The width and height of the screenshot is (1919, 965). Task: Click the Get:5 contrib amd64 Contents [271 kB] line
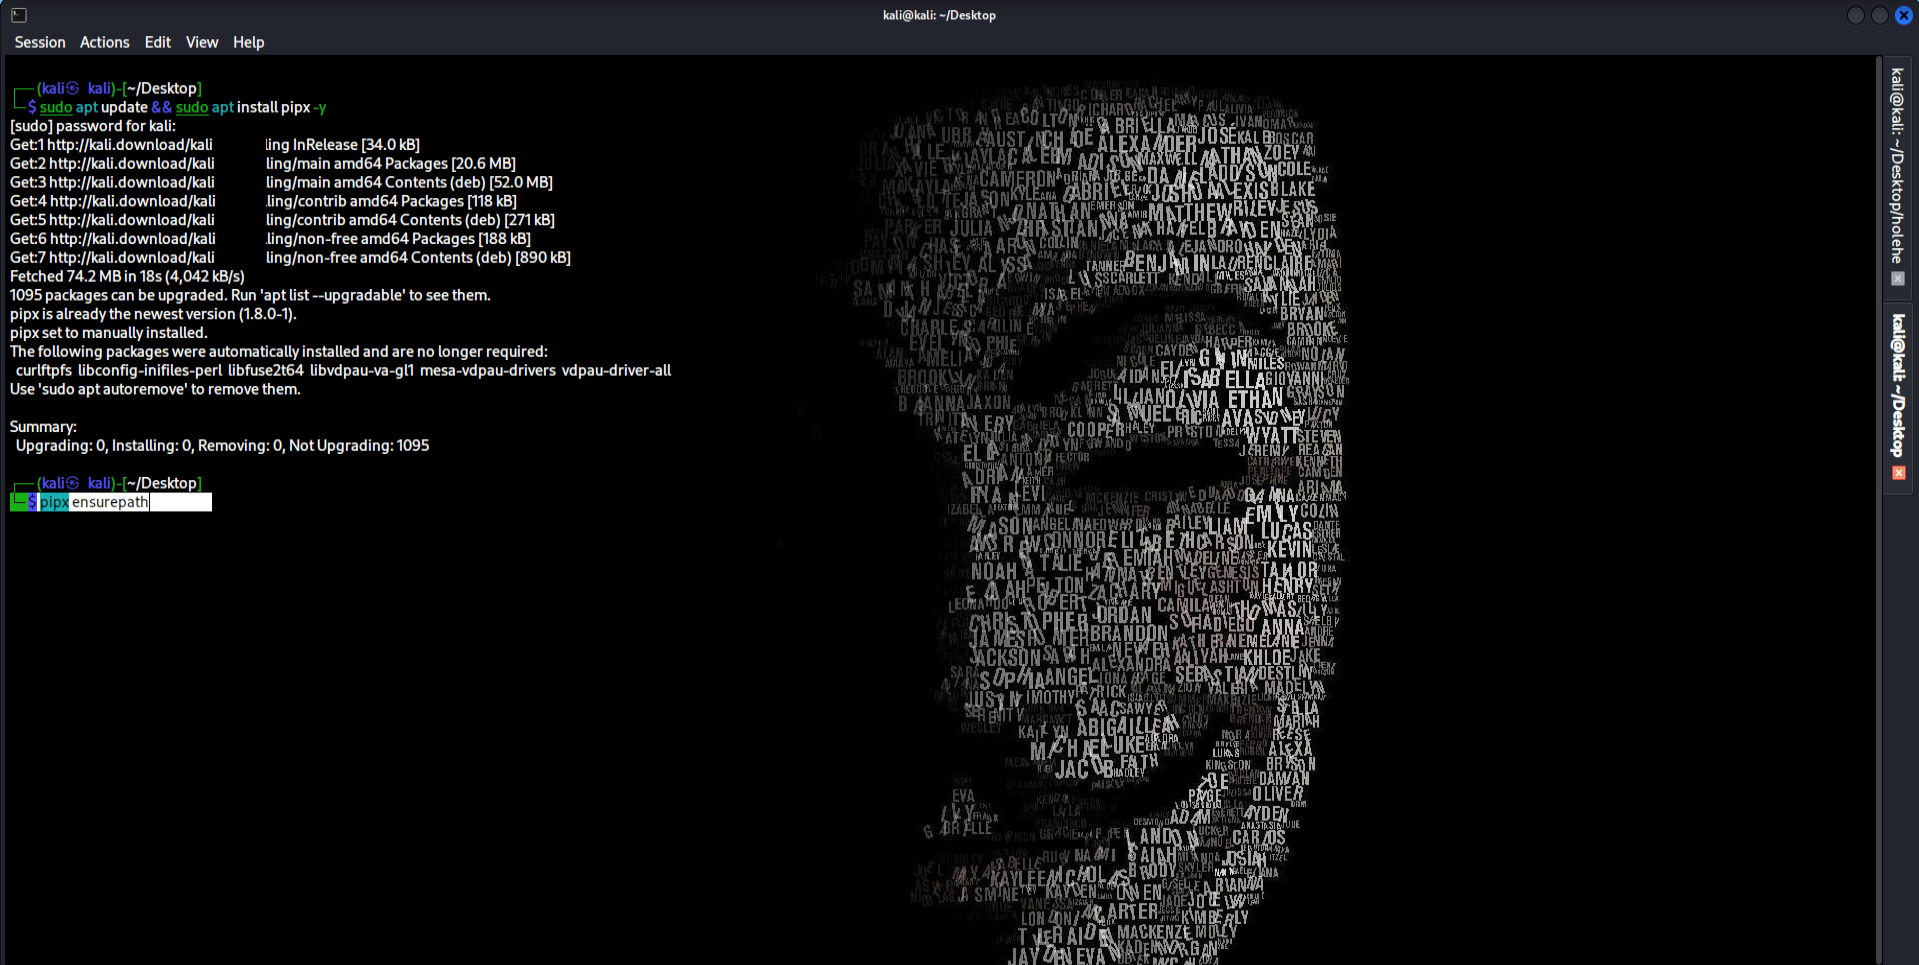(x=282, y=220)
